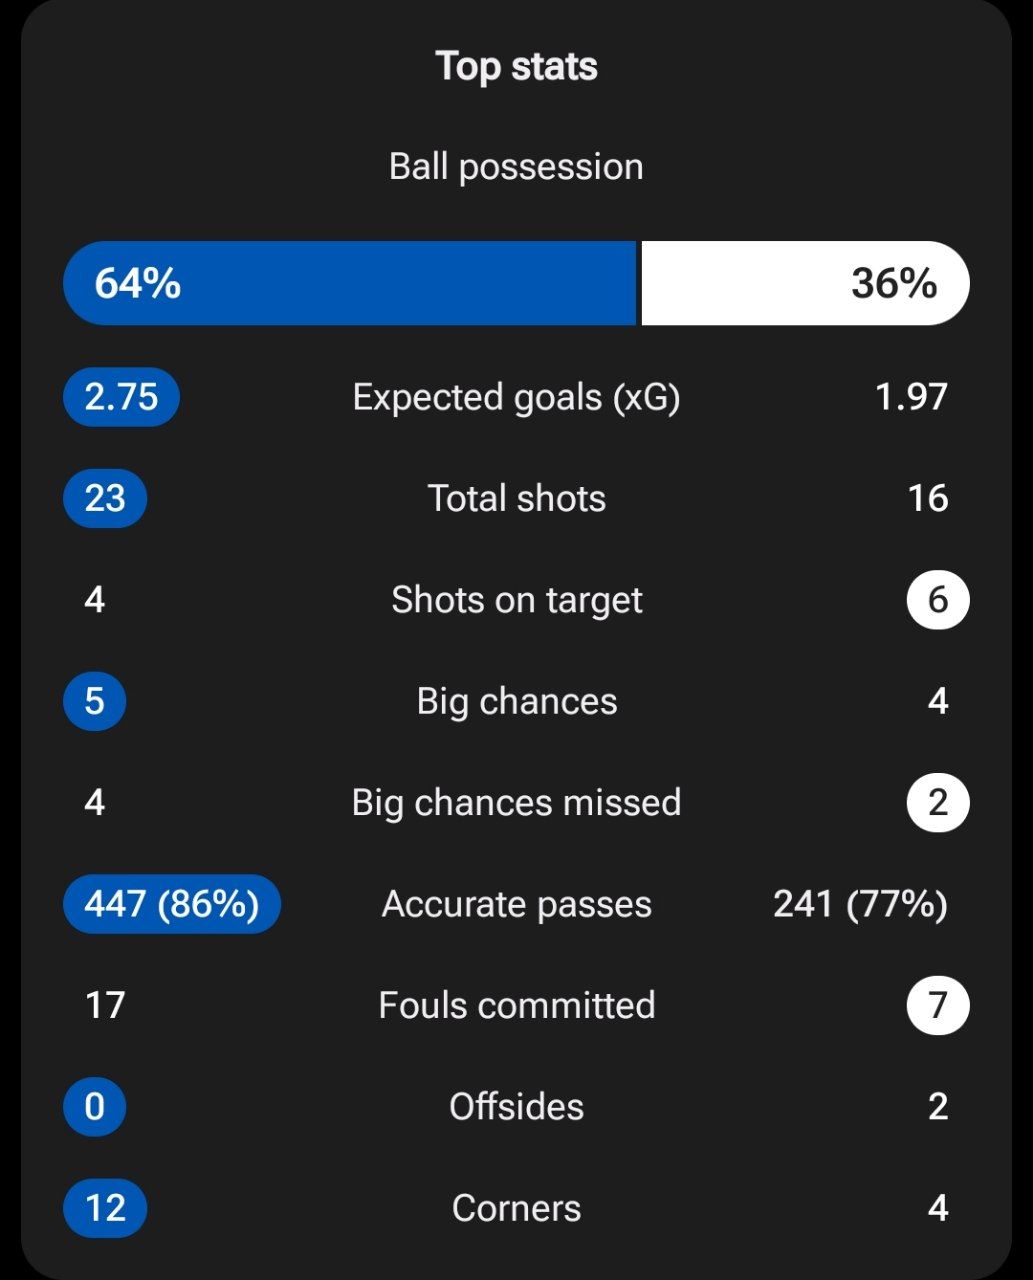Click the white 36% possession bar segment
Viewport: 1033px width, 1280px height.
tap(804, 283)
